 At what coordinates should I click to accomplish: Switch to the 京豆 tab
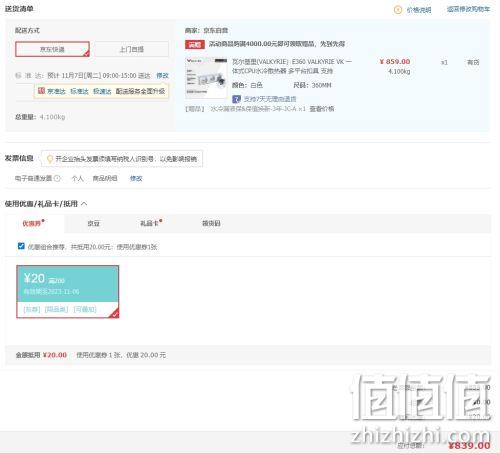coord(93,223)
